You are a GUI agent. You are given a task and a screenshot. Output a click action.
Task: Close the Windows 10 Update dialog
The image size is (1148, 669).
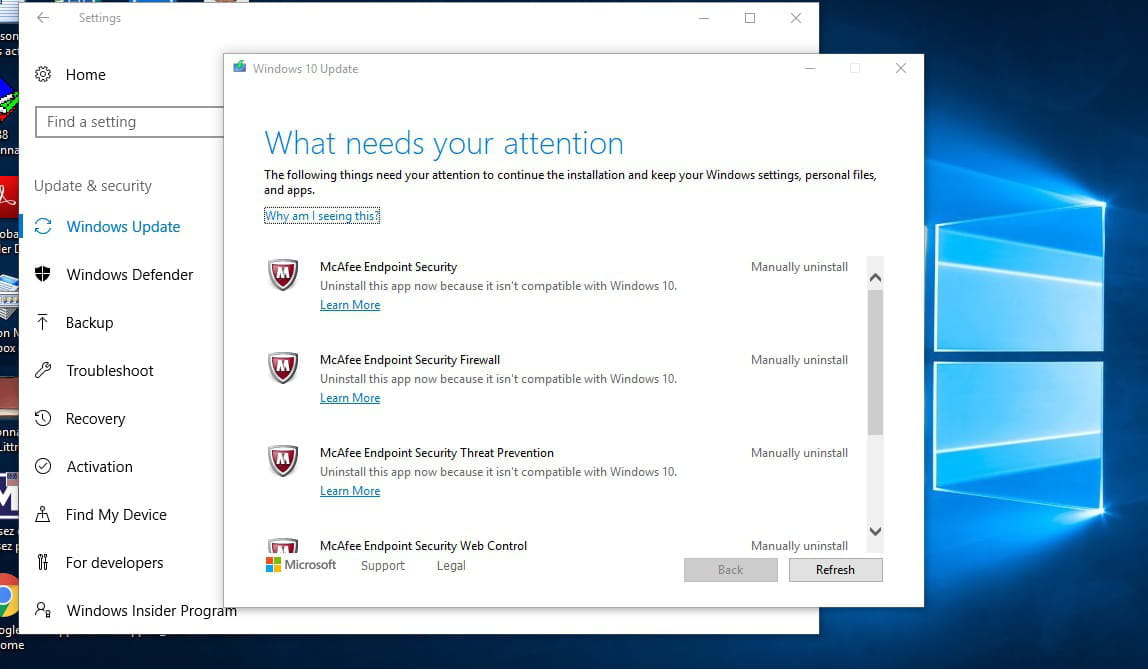pos(901,68)
